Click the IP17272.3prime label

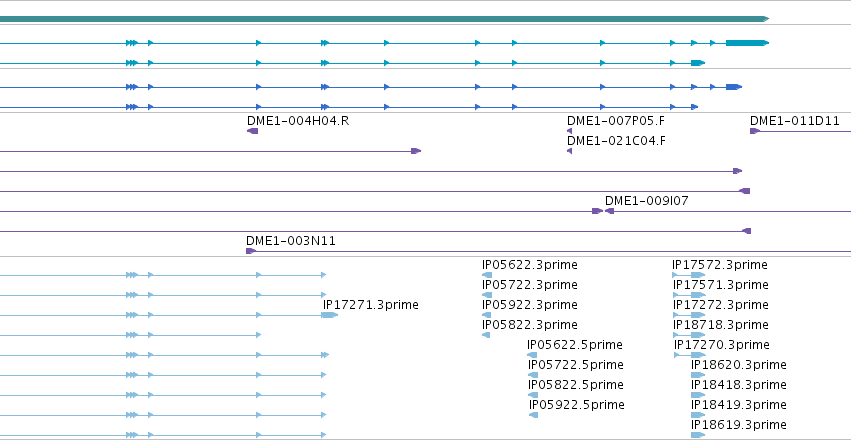click(721, 305)
